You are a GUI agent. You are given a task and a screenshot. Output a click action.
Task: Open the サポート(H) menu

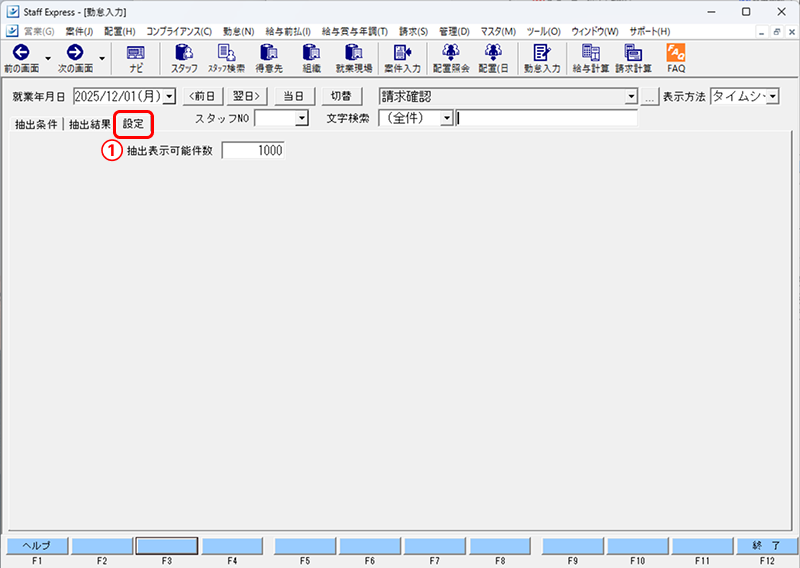tap(649, 32)
